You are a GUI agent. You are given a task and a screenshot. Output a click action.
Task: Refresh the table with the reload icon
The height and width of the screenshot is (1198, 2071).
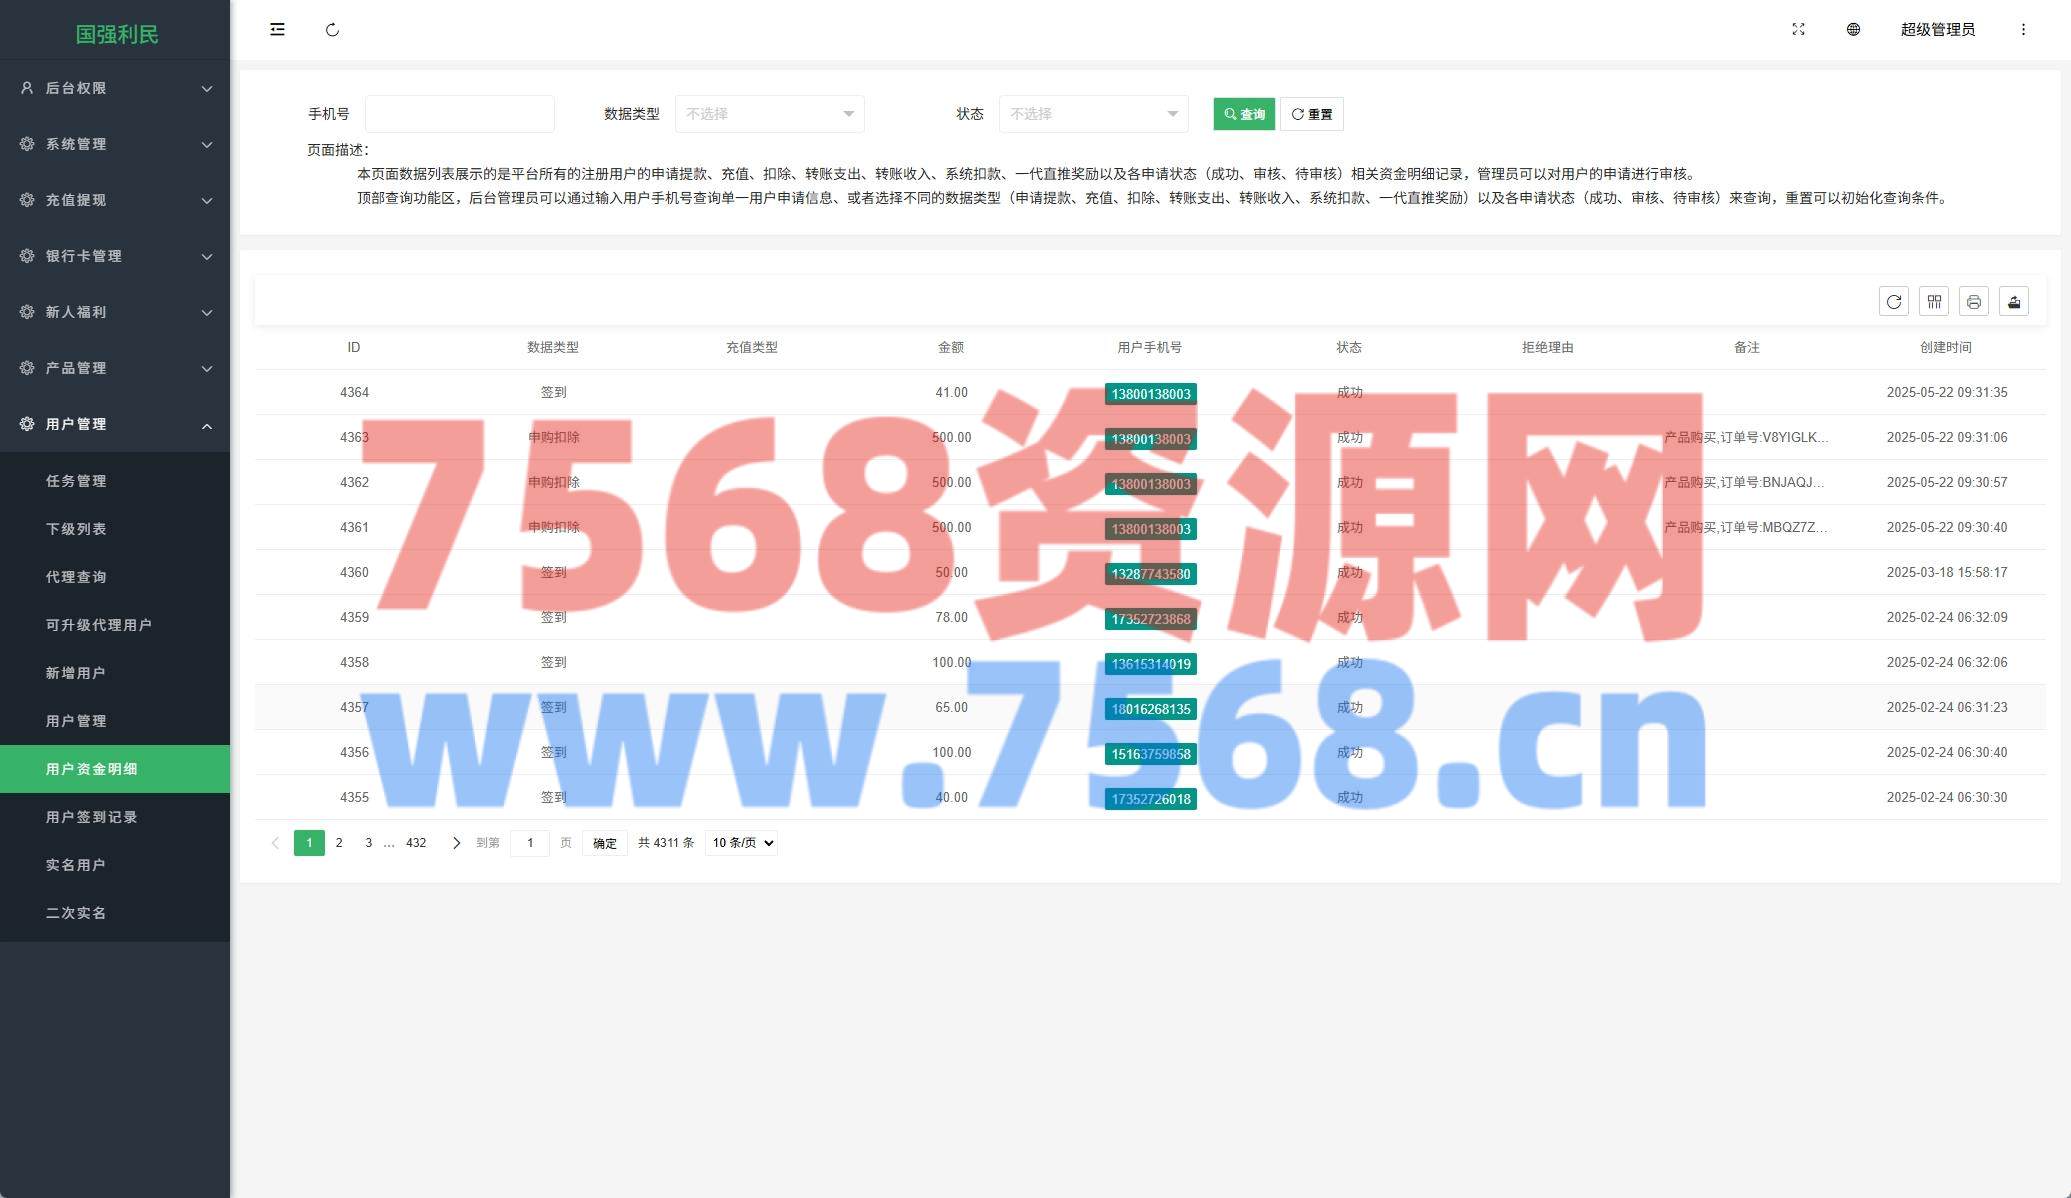(x=1893, y=302)
